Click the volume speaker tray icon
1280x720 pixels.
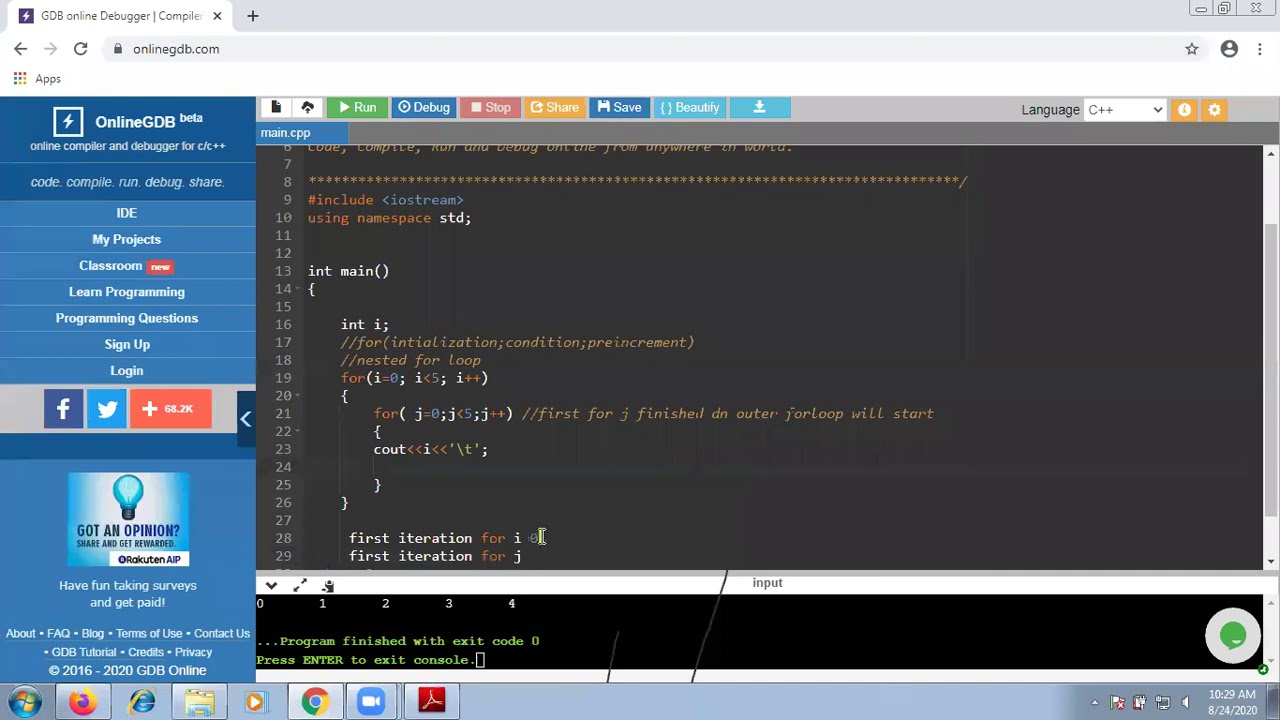[x=1185, y=702]
